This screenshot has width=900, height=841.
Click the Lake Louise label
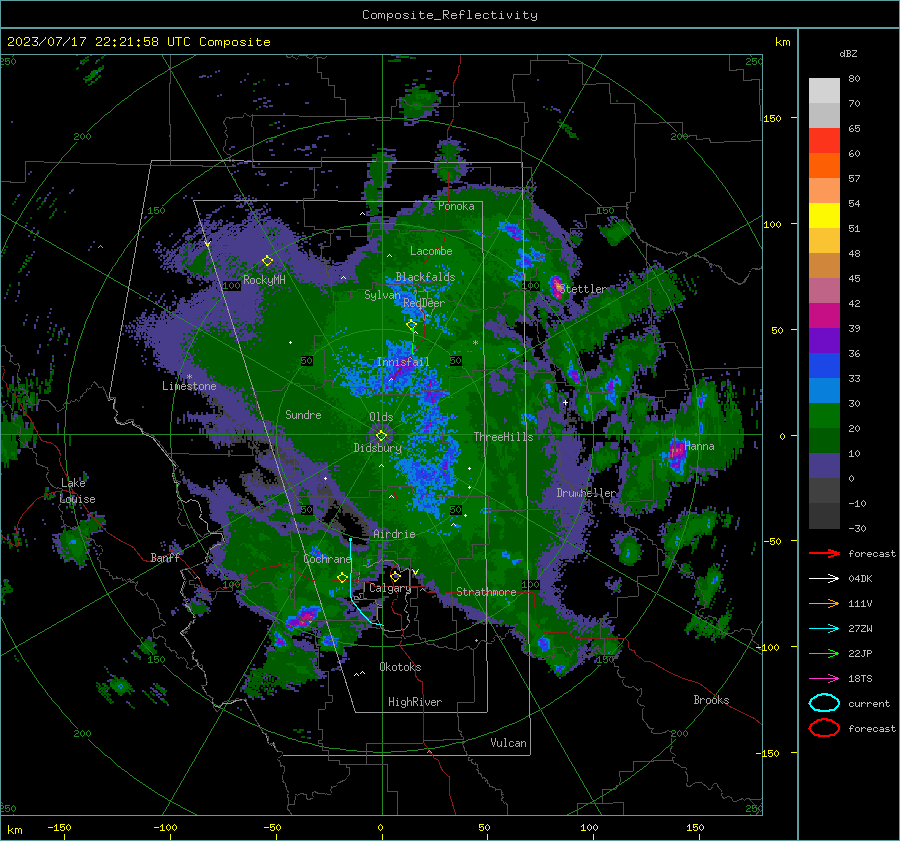77,491
